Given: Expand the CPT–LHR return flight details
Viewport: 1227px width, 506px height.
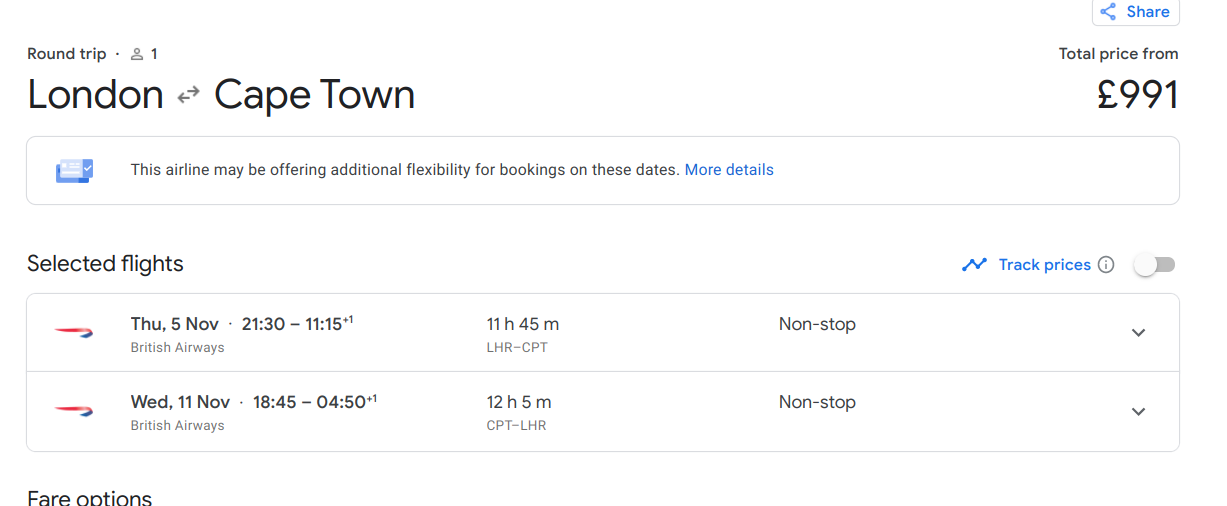Looking at the screenshot, I should pos(1138,412).
